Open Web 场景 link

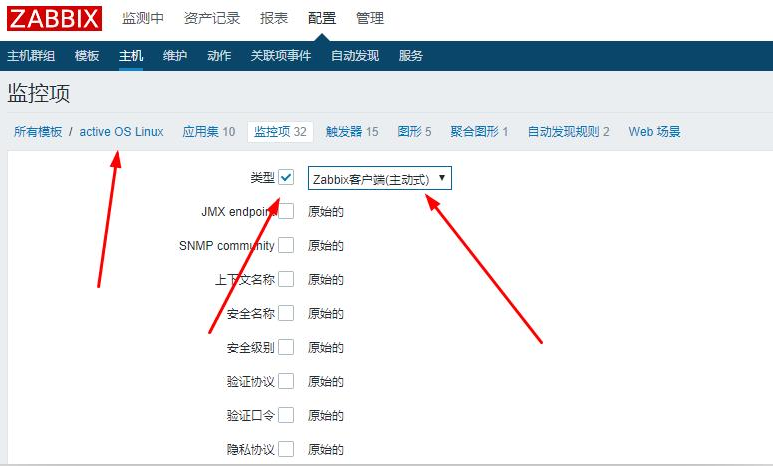click(654, 132)
